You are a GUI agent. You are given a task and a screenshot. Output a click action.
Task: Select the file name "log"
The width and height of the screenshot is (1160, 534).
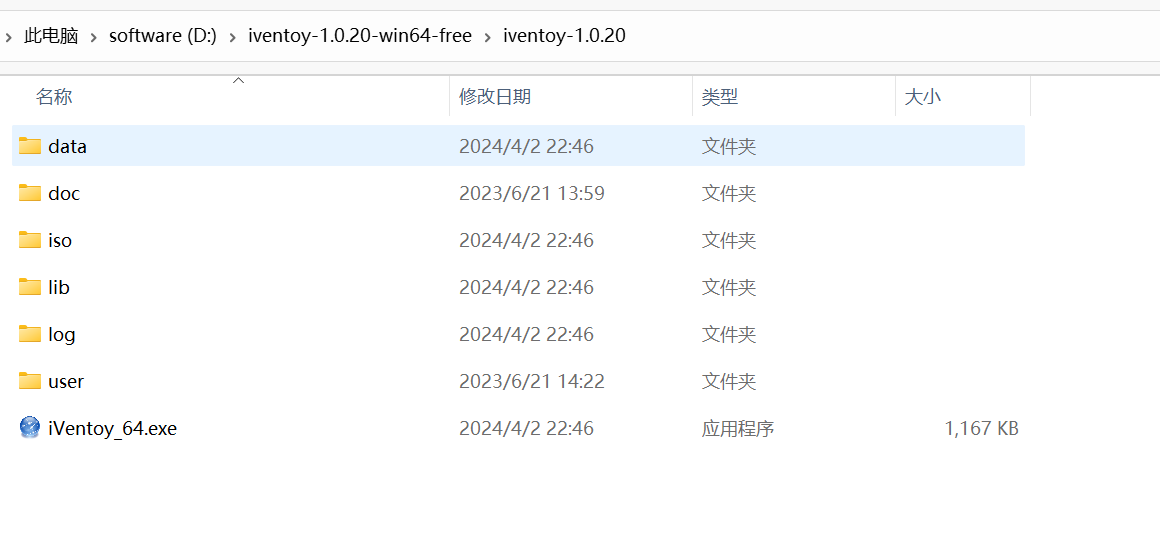tap(61, 335)
